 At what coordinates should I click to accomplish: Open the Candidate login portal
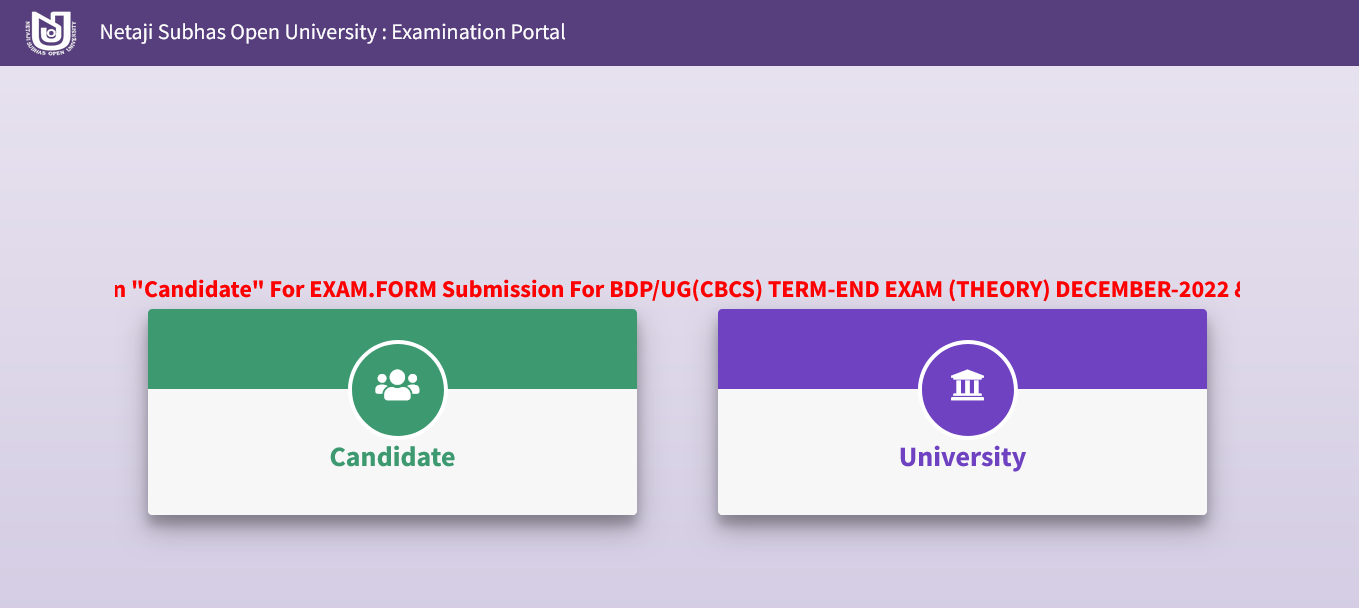(x=392, y=411)
